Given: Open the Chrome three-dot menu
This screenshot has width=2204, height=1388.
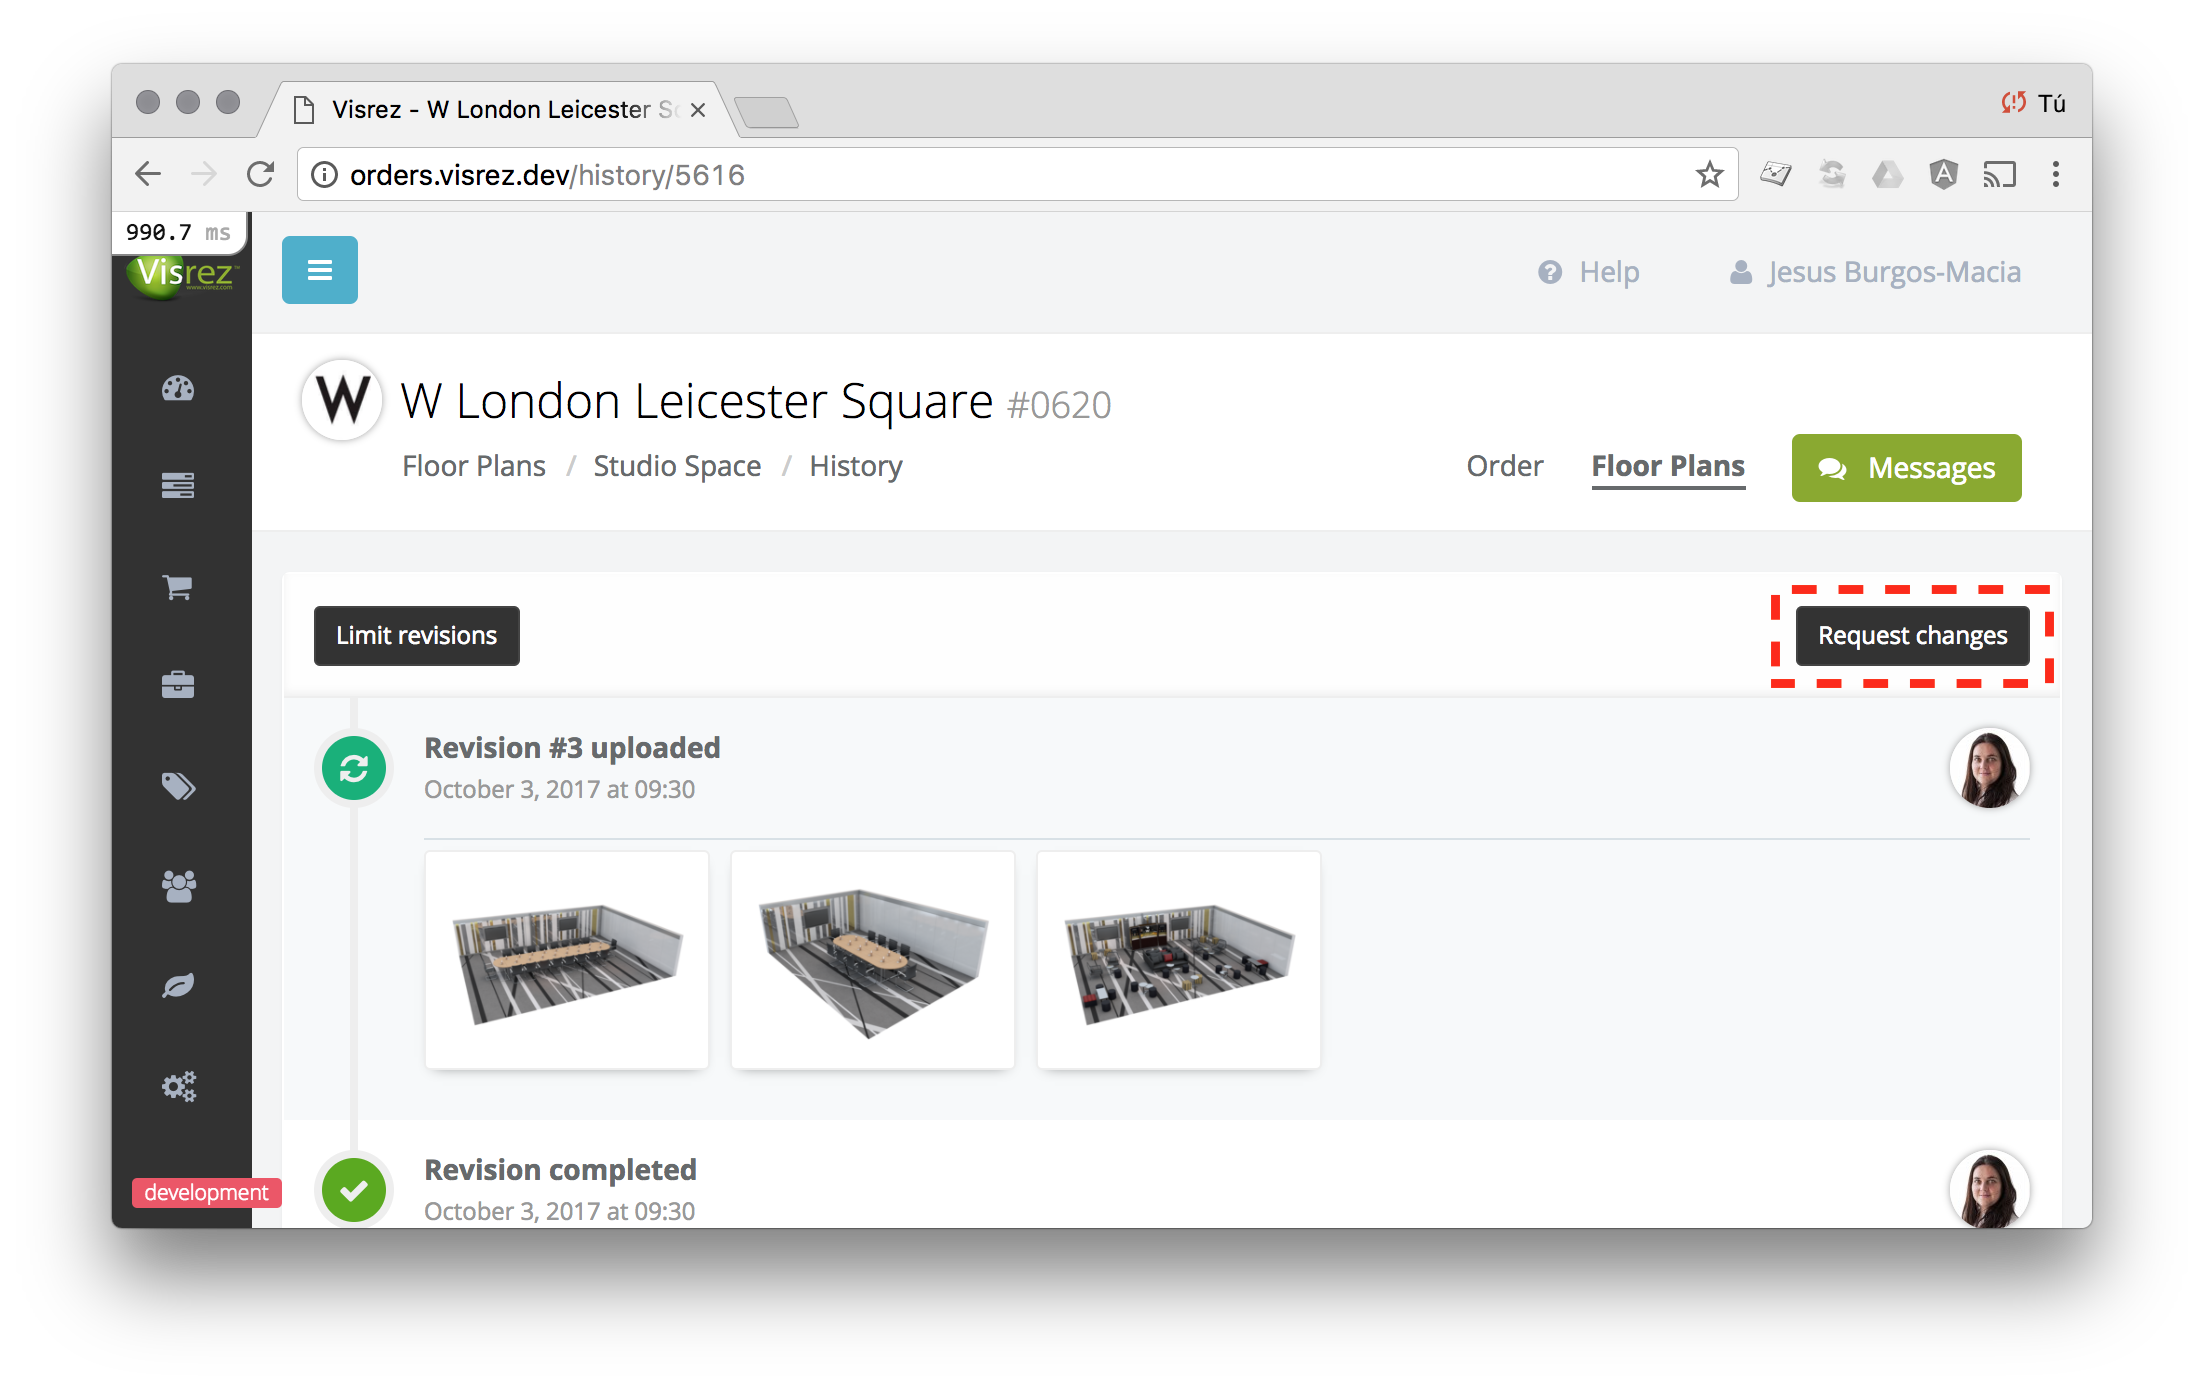Looking at the screenshot, I should [2056, 174].
